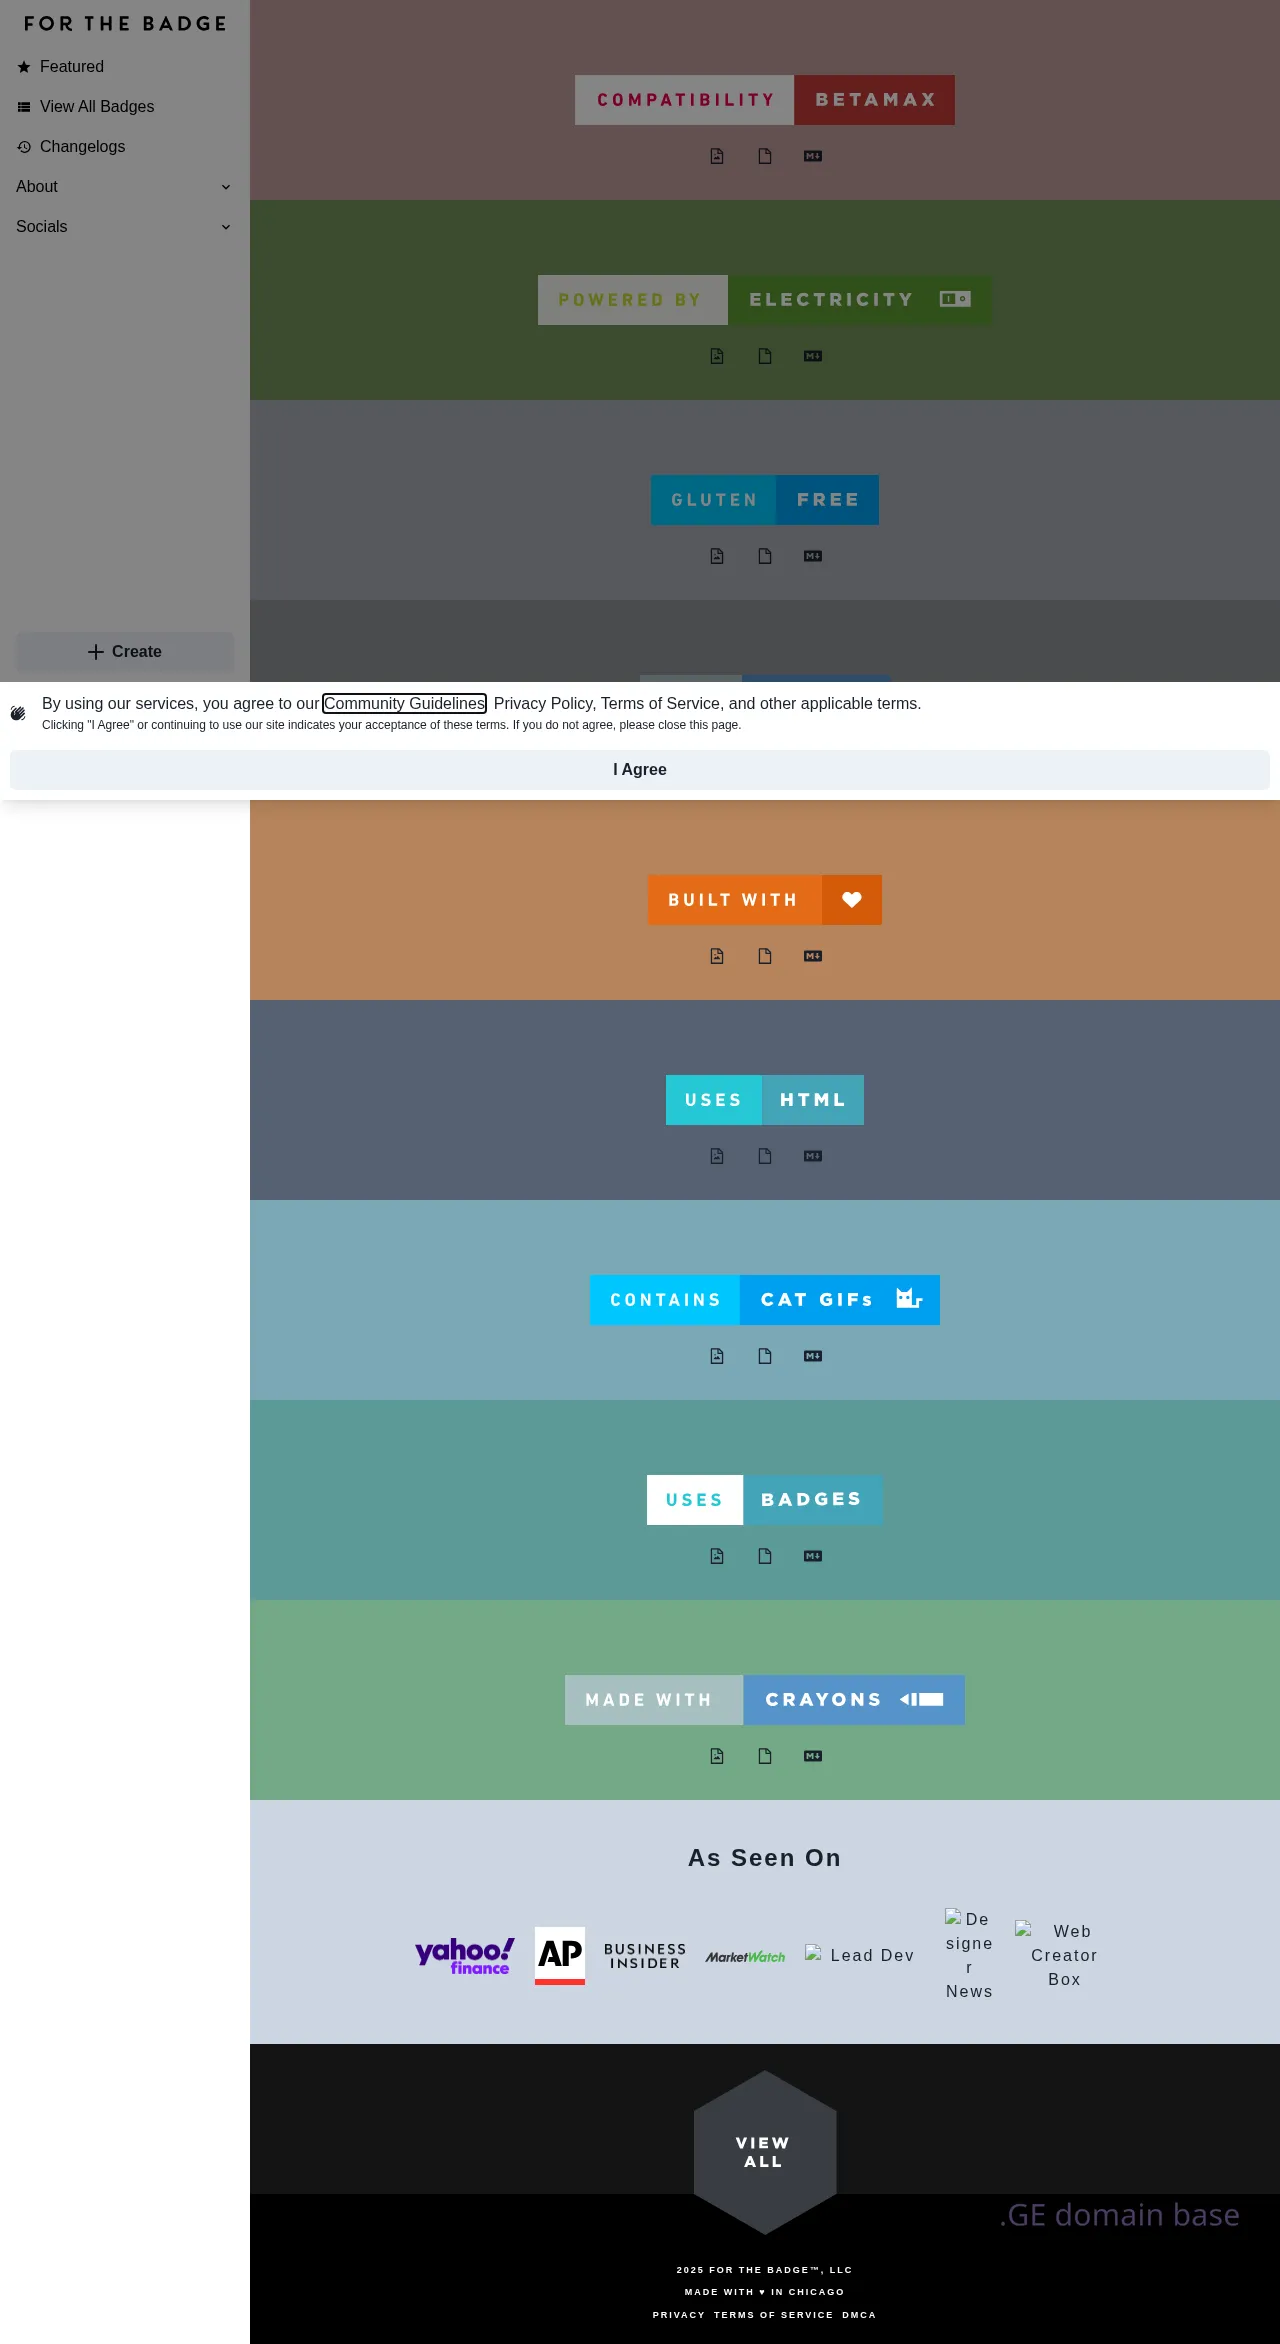The image size is (1280, 2344).
Task: Click the Markdown icon under Uses HTML badge
Action: 813,1156
